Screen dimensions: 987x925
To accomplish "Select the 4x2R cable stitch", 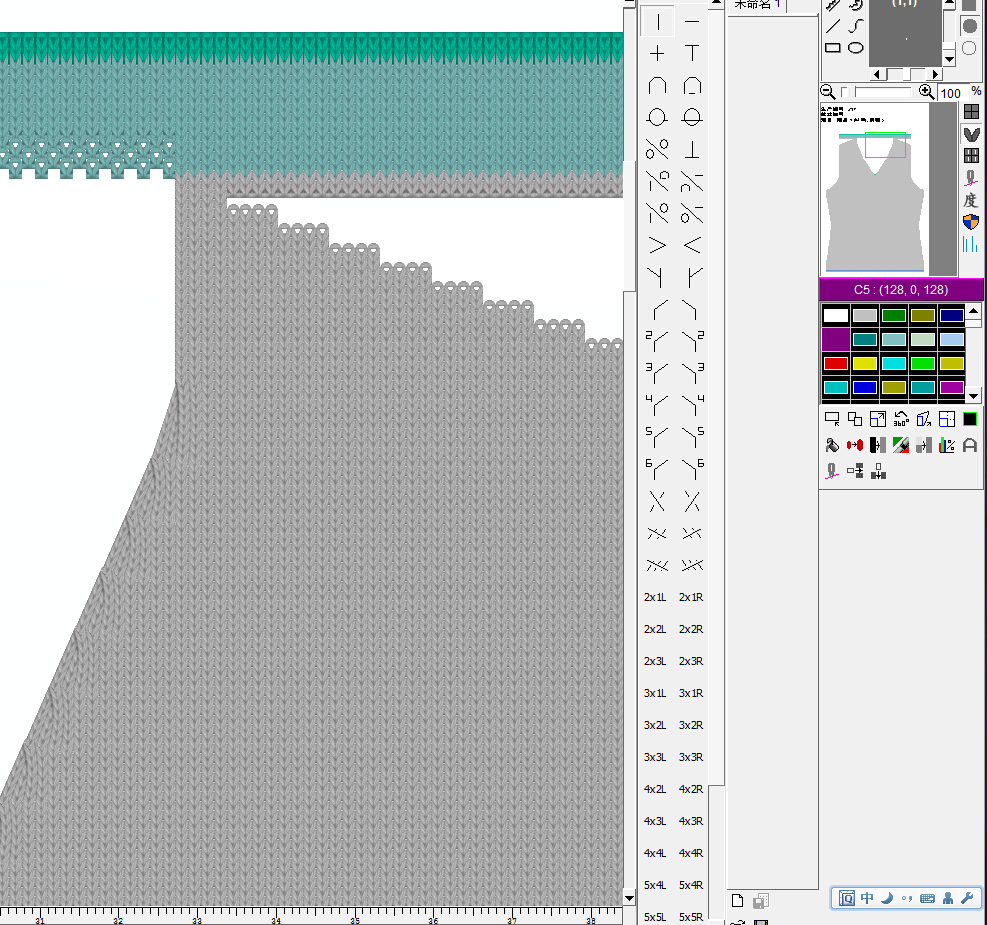I will 691,789.
